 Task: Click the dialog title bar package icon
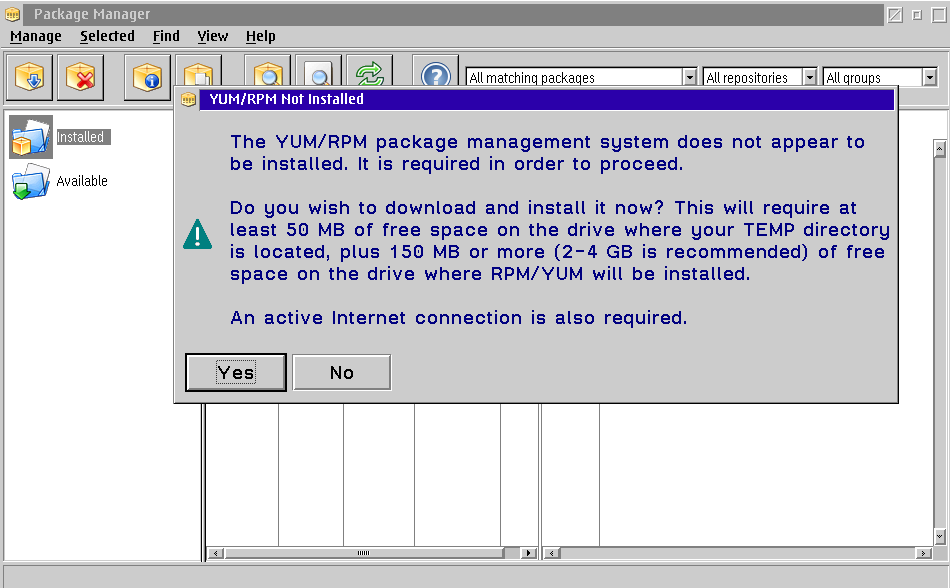(x=188, y=99)
